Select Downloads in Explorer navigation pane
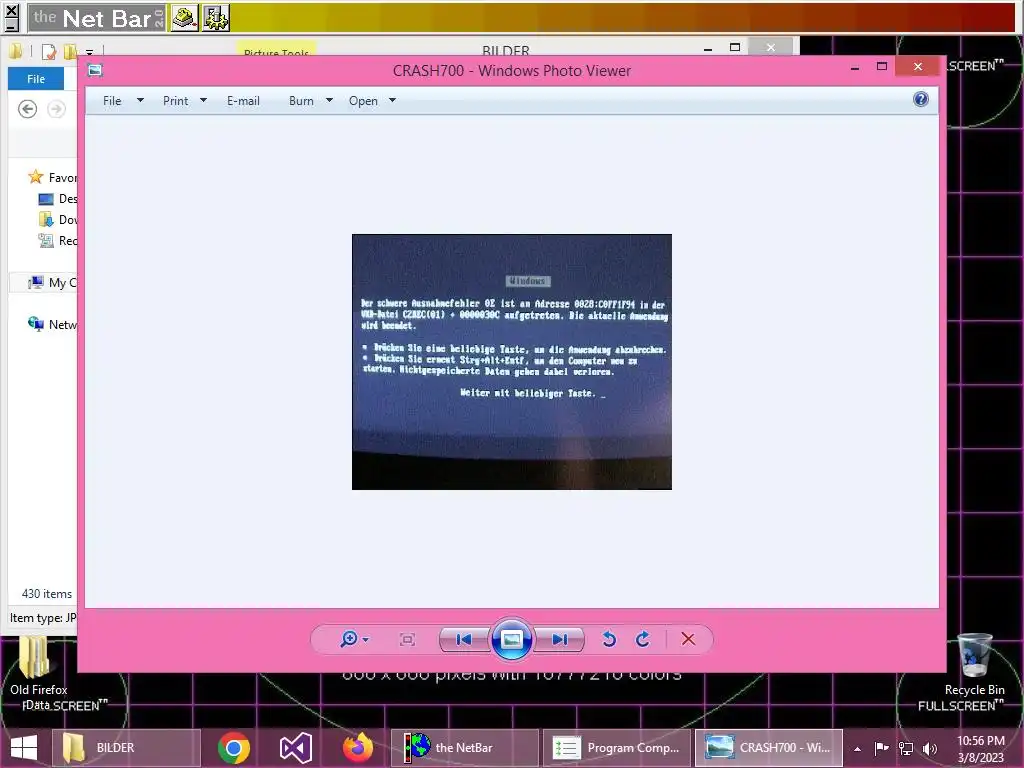This screenshot has height=768, width=1024. point(57,219)
